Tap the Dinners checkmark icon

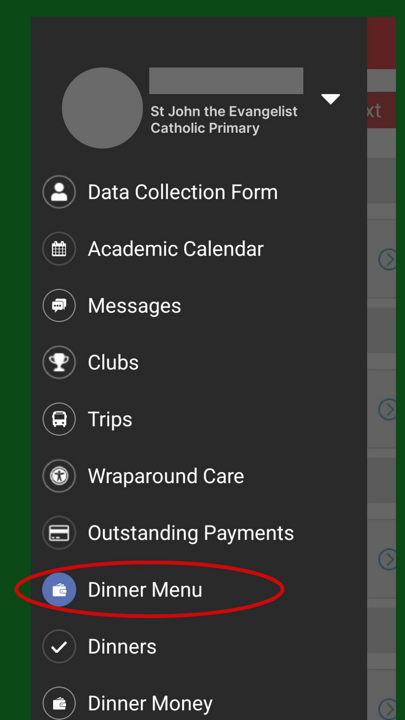click(59, 647)
